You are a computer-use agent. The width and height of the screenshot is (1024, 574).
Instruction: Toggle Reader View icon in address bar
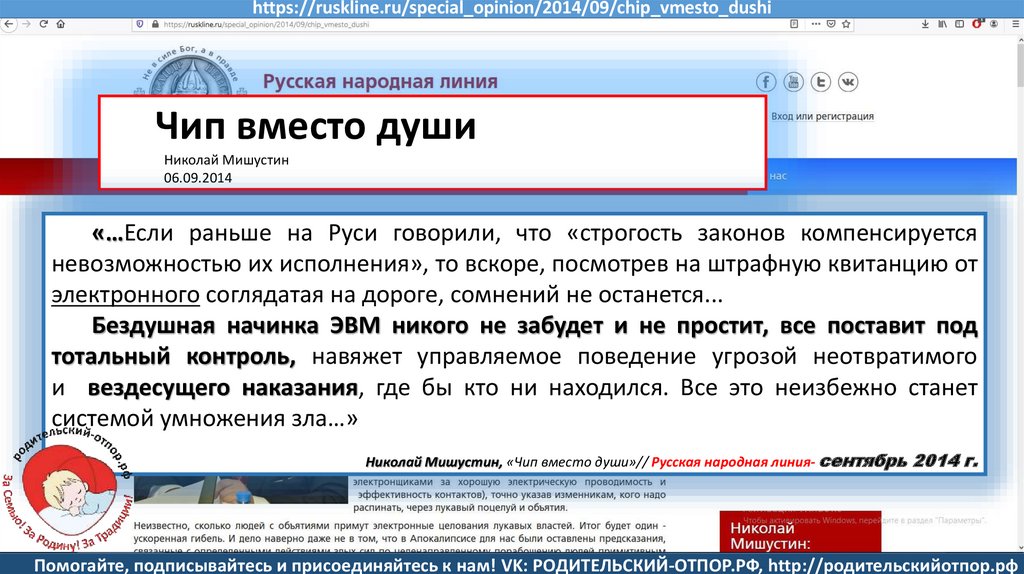794,24
